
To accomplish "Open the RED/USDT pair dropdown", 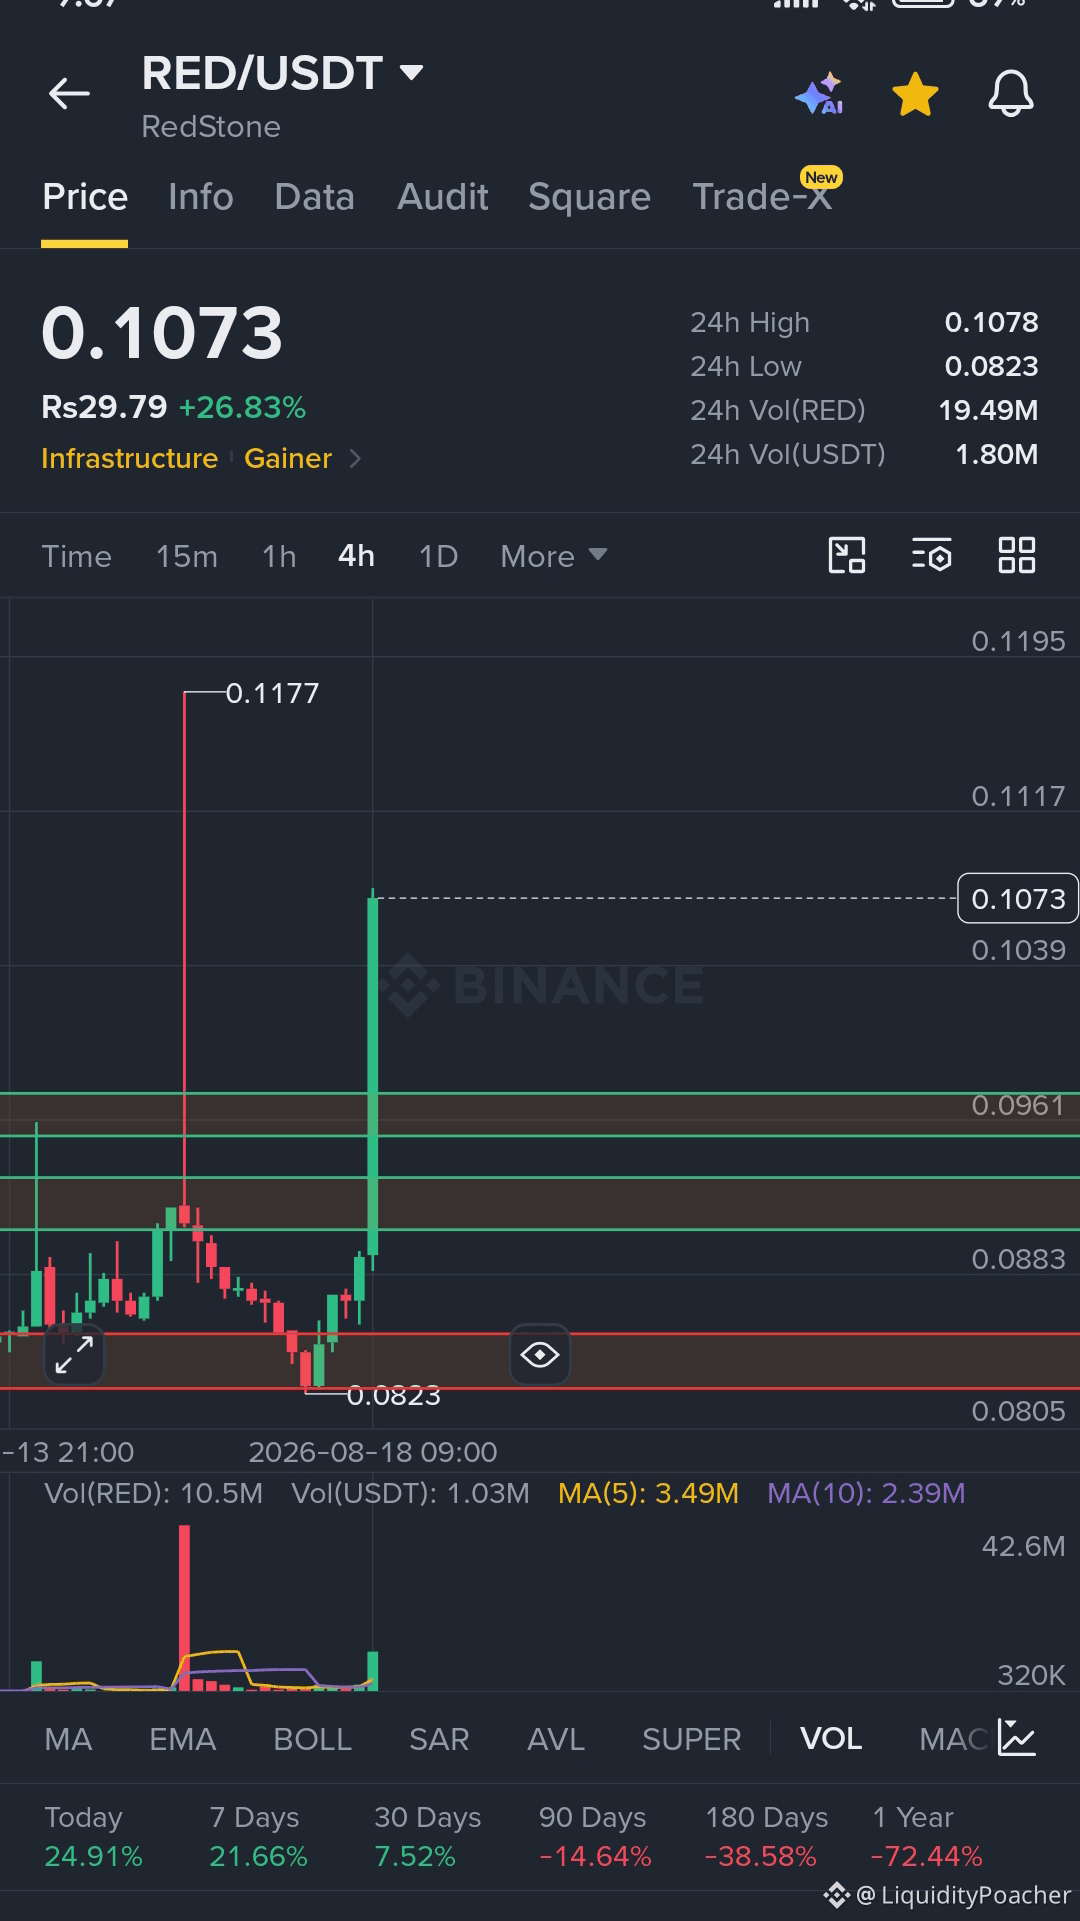I will coord(283,73).
